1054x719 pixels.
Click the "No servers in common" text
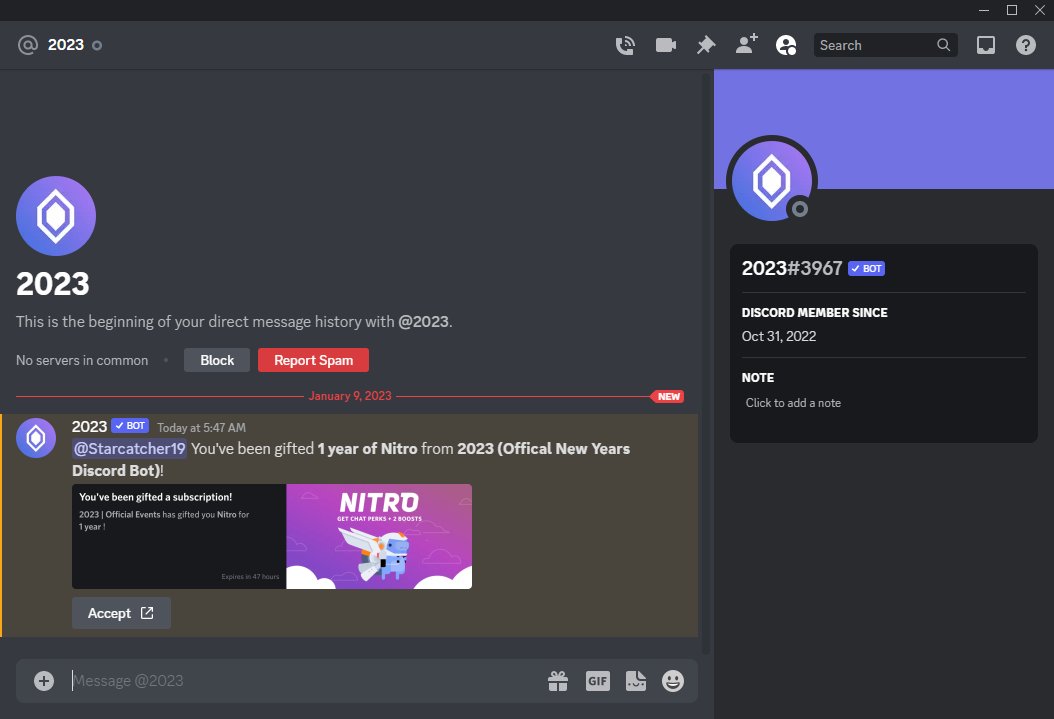pyautogui.click(x=82, y=360)
